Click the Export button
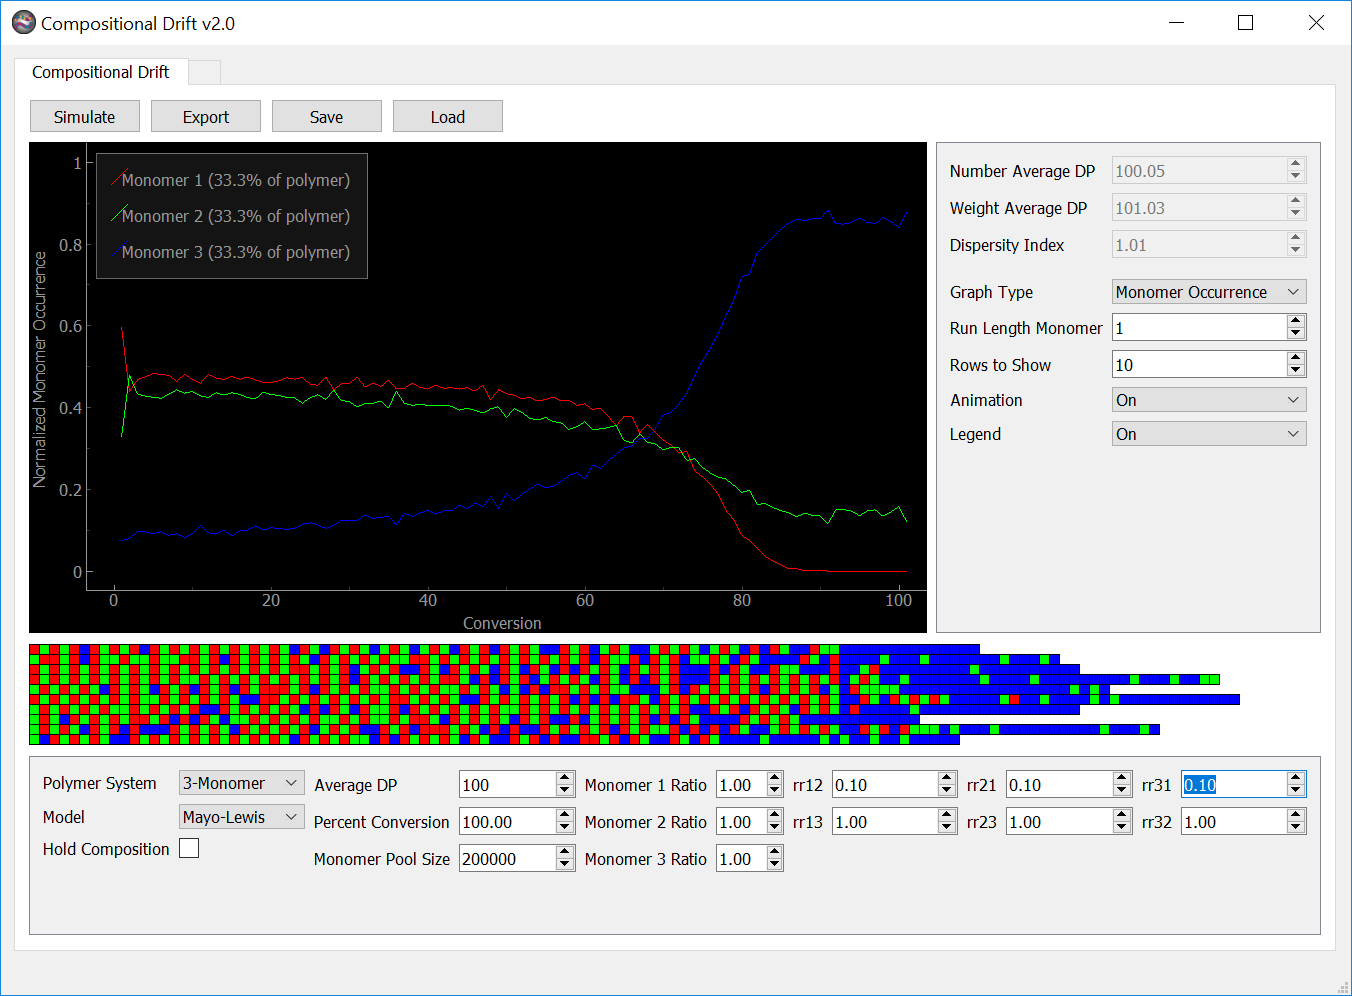Viewport: 1352px width, 996px height. [206, 117]
